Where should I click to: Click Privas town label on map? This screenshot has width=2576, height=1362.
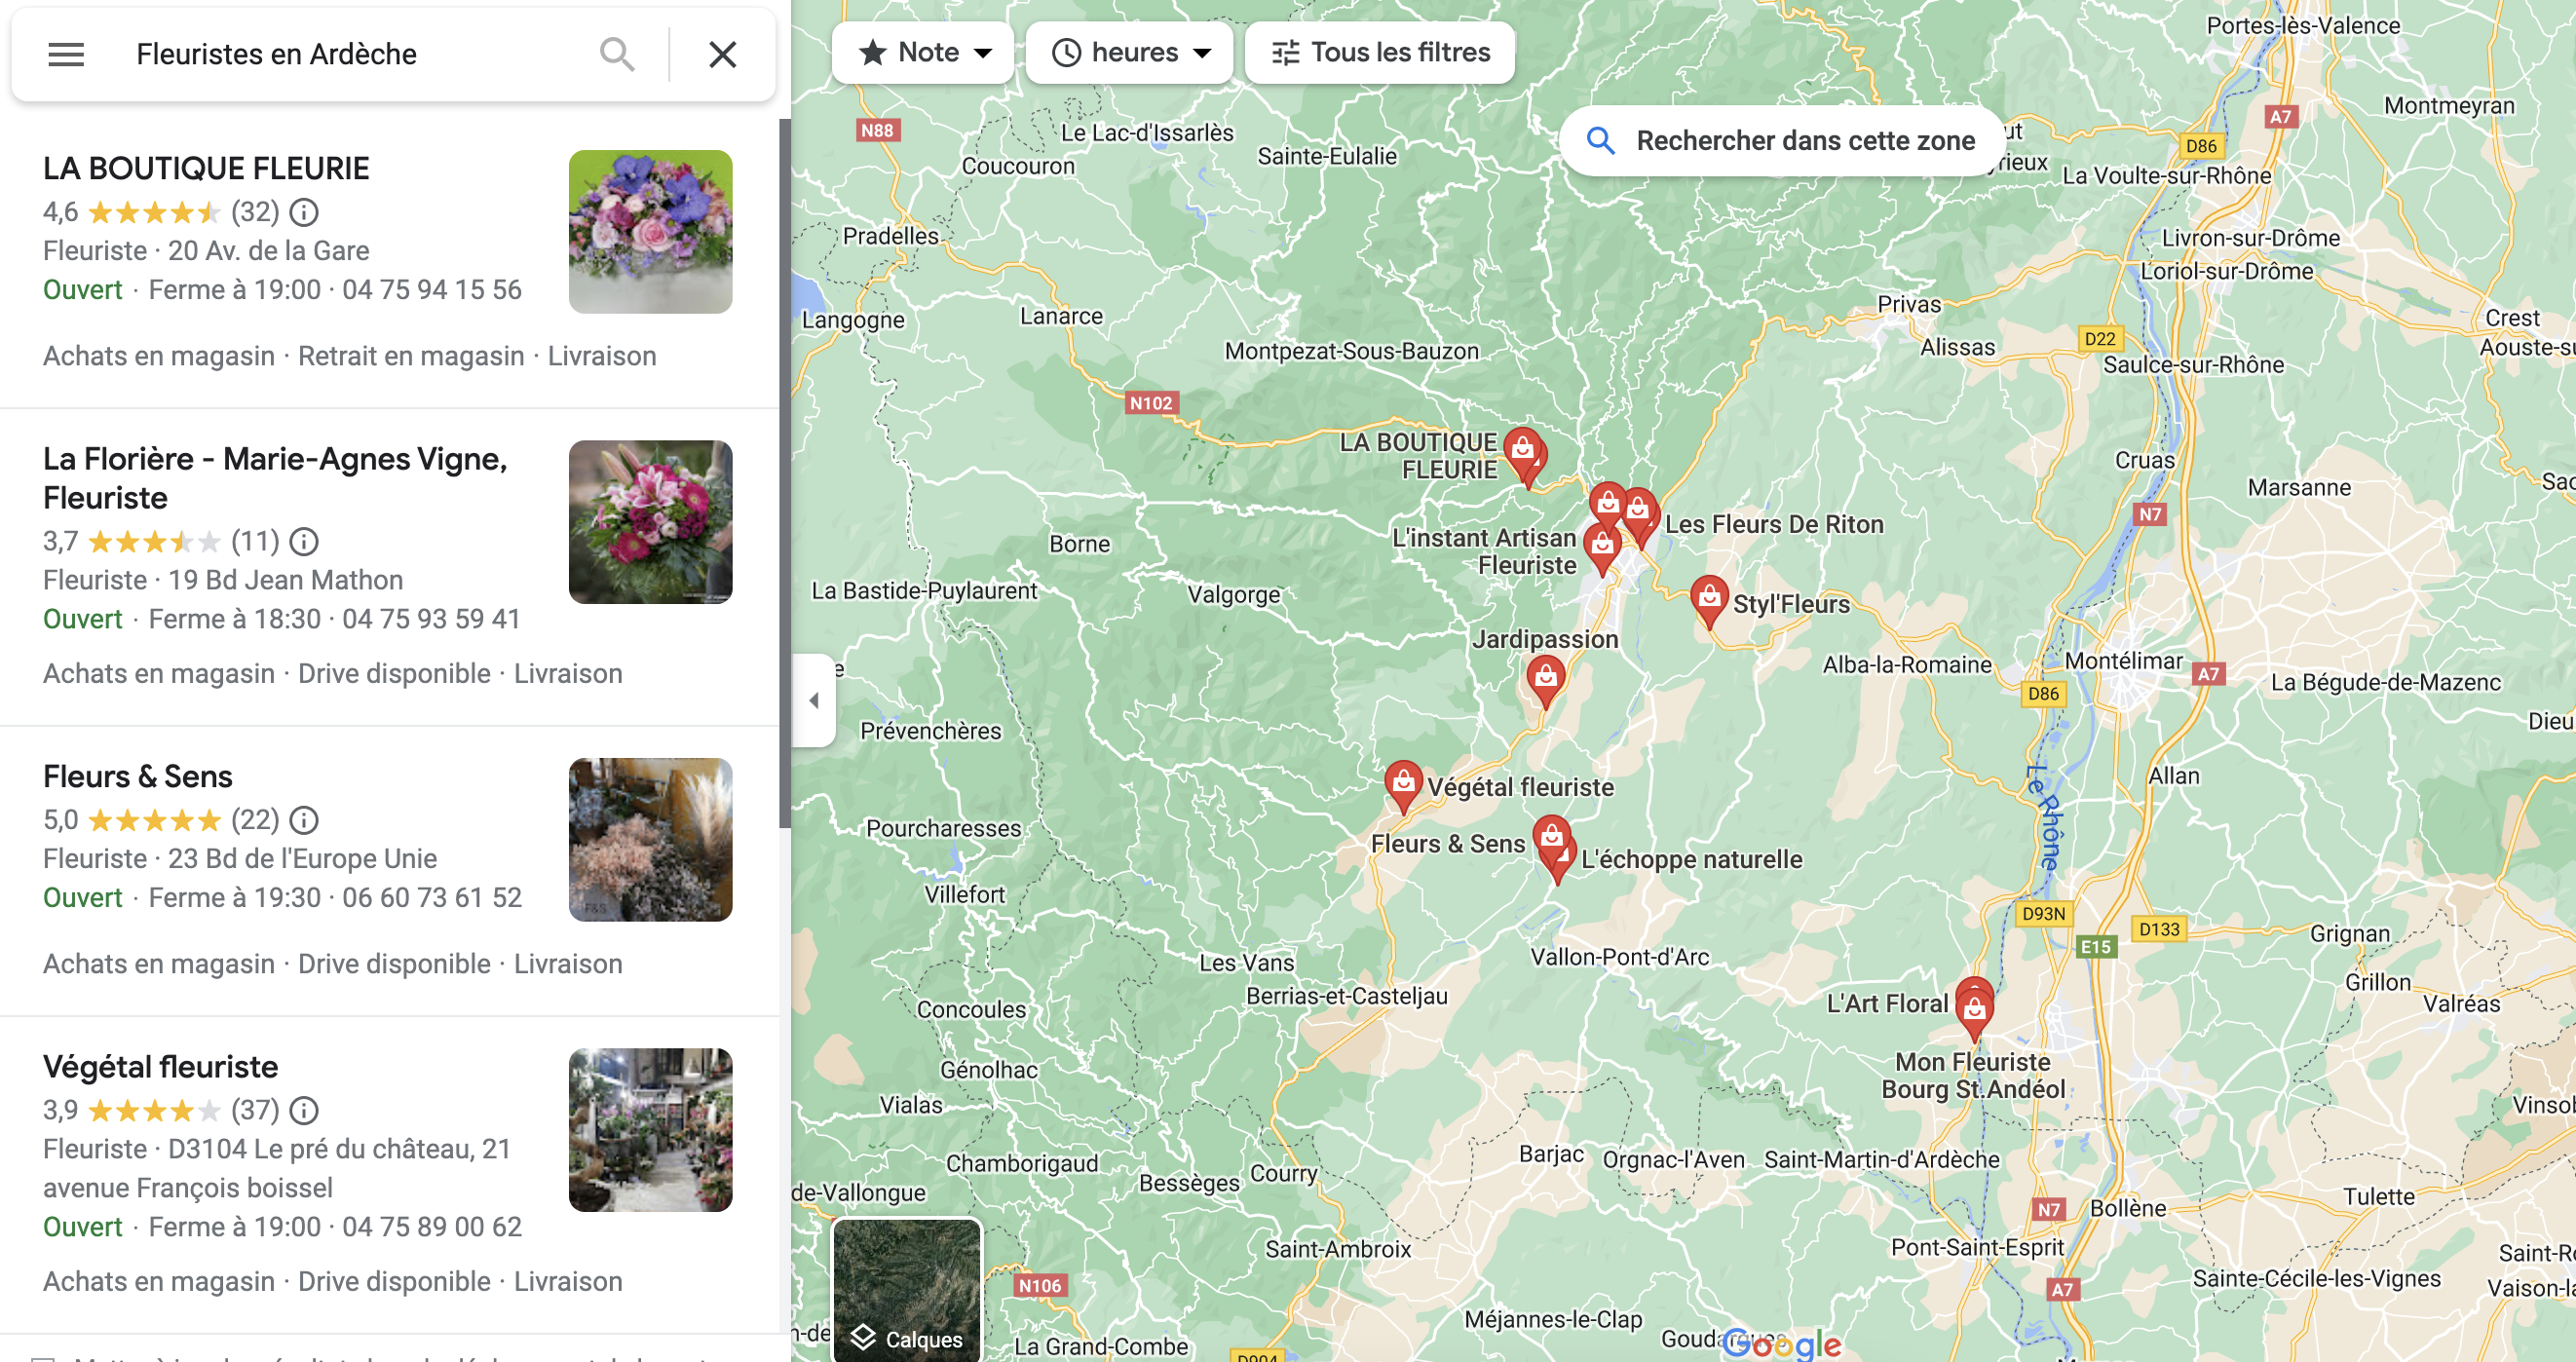coord(1909,304)
